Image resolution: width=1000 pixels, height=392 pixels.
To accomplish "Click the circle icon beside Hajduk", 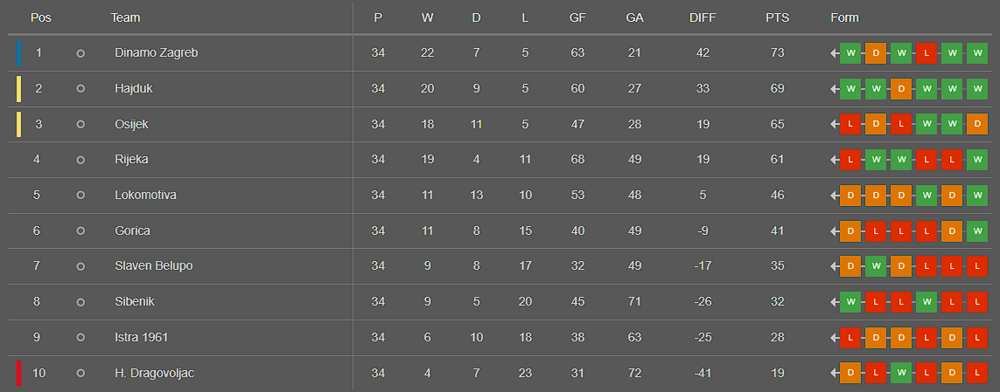I will (x=80, y=89).
